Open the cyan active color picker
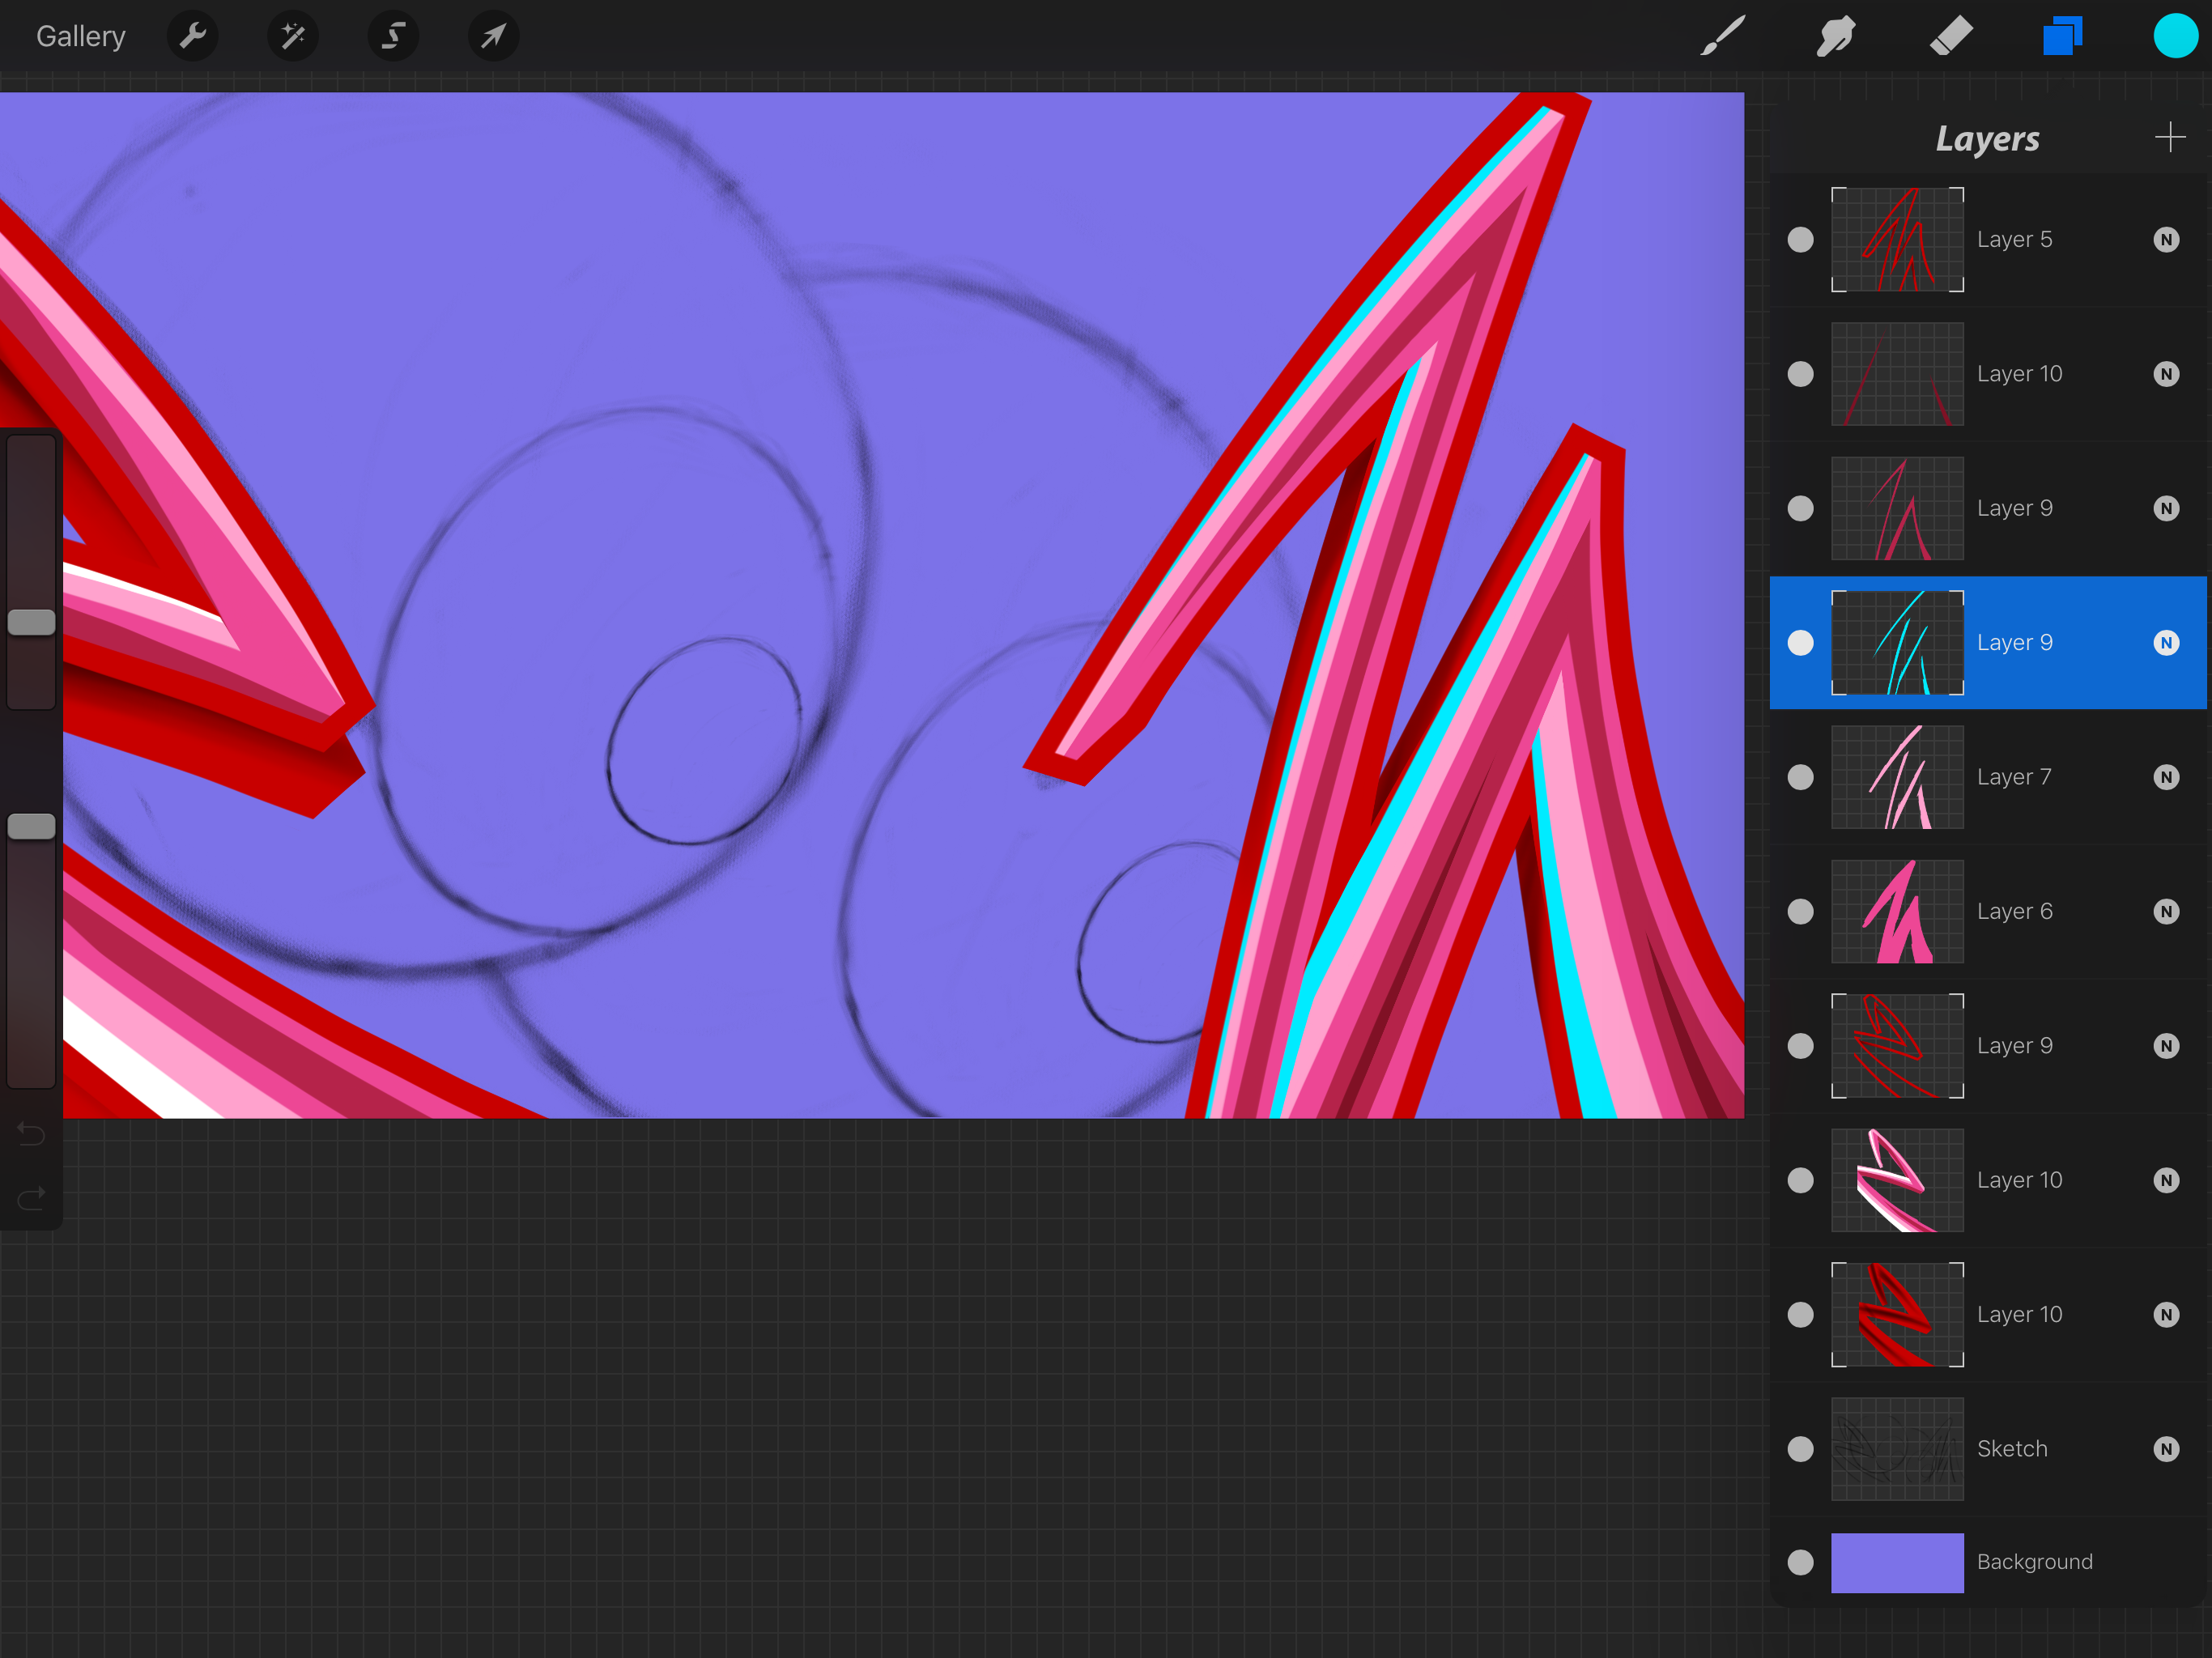Screen dimensions: 2212x1658 coord(2175,37)
